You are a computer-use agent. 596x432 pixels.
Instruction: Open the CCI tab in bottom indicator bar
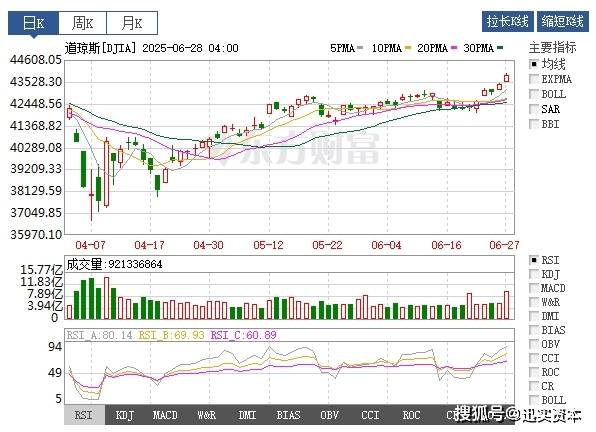click(370, 415)
